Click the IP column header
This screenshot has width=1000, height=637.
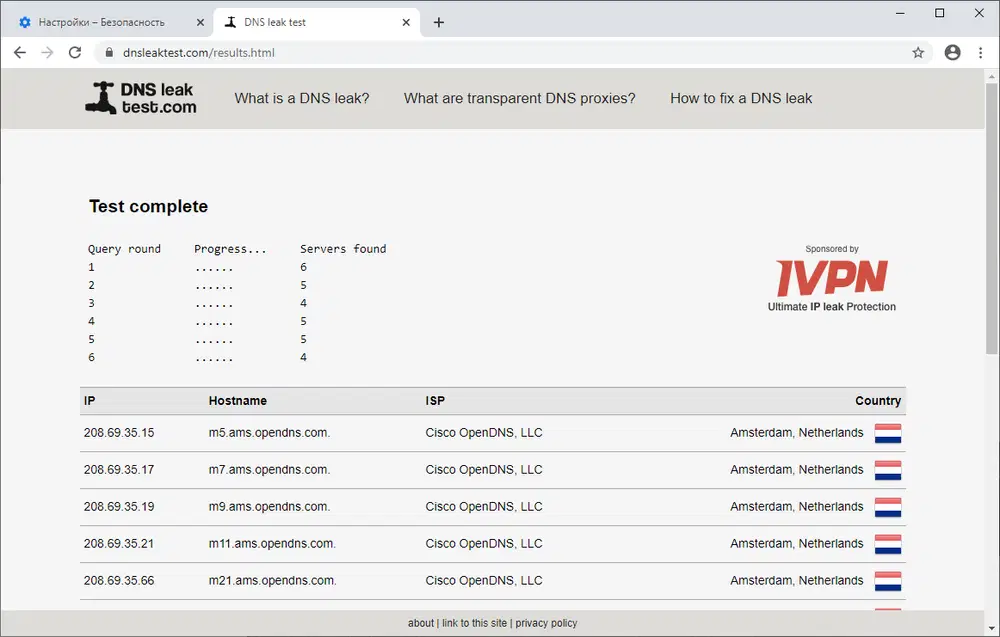tap(89, 400)
